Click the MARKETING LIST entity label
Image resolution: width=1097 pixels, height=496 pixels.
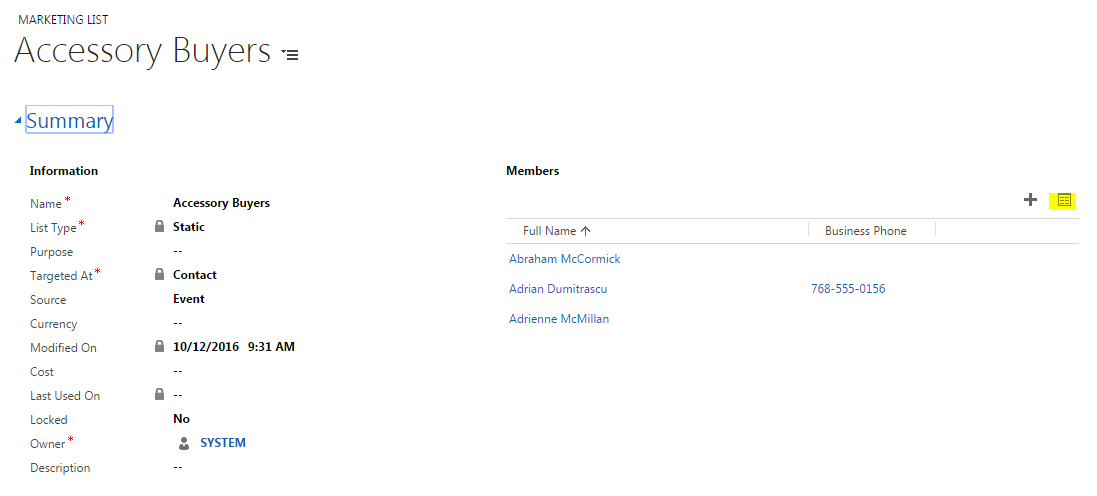point(63,20)
